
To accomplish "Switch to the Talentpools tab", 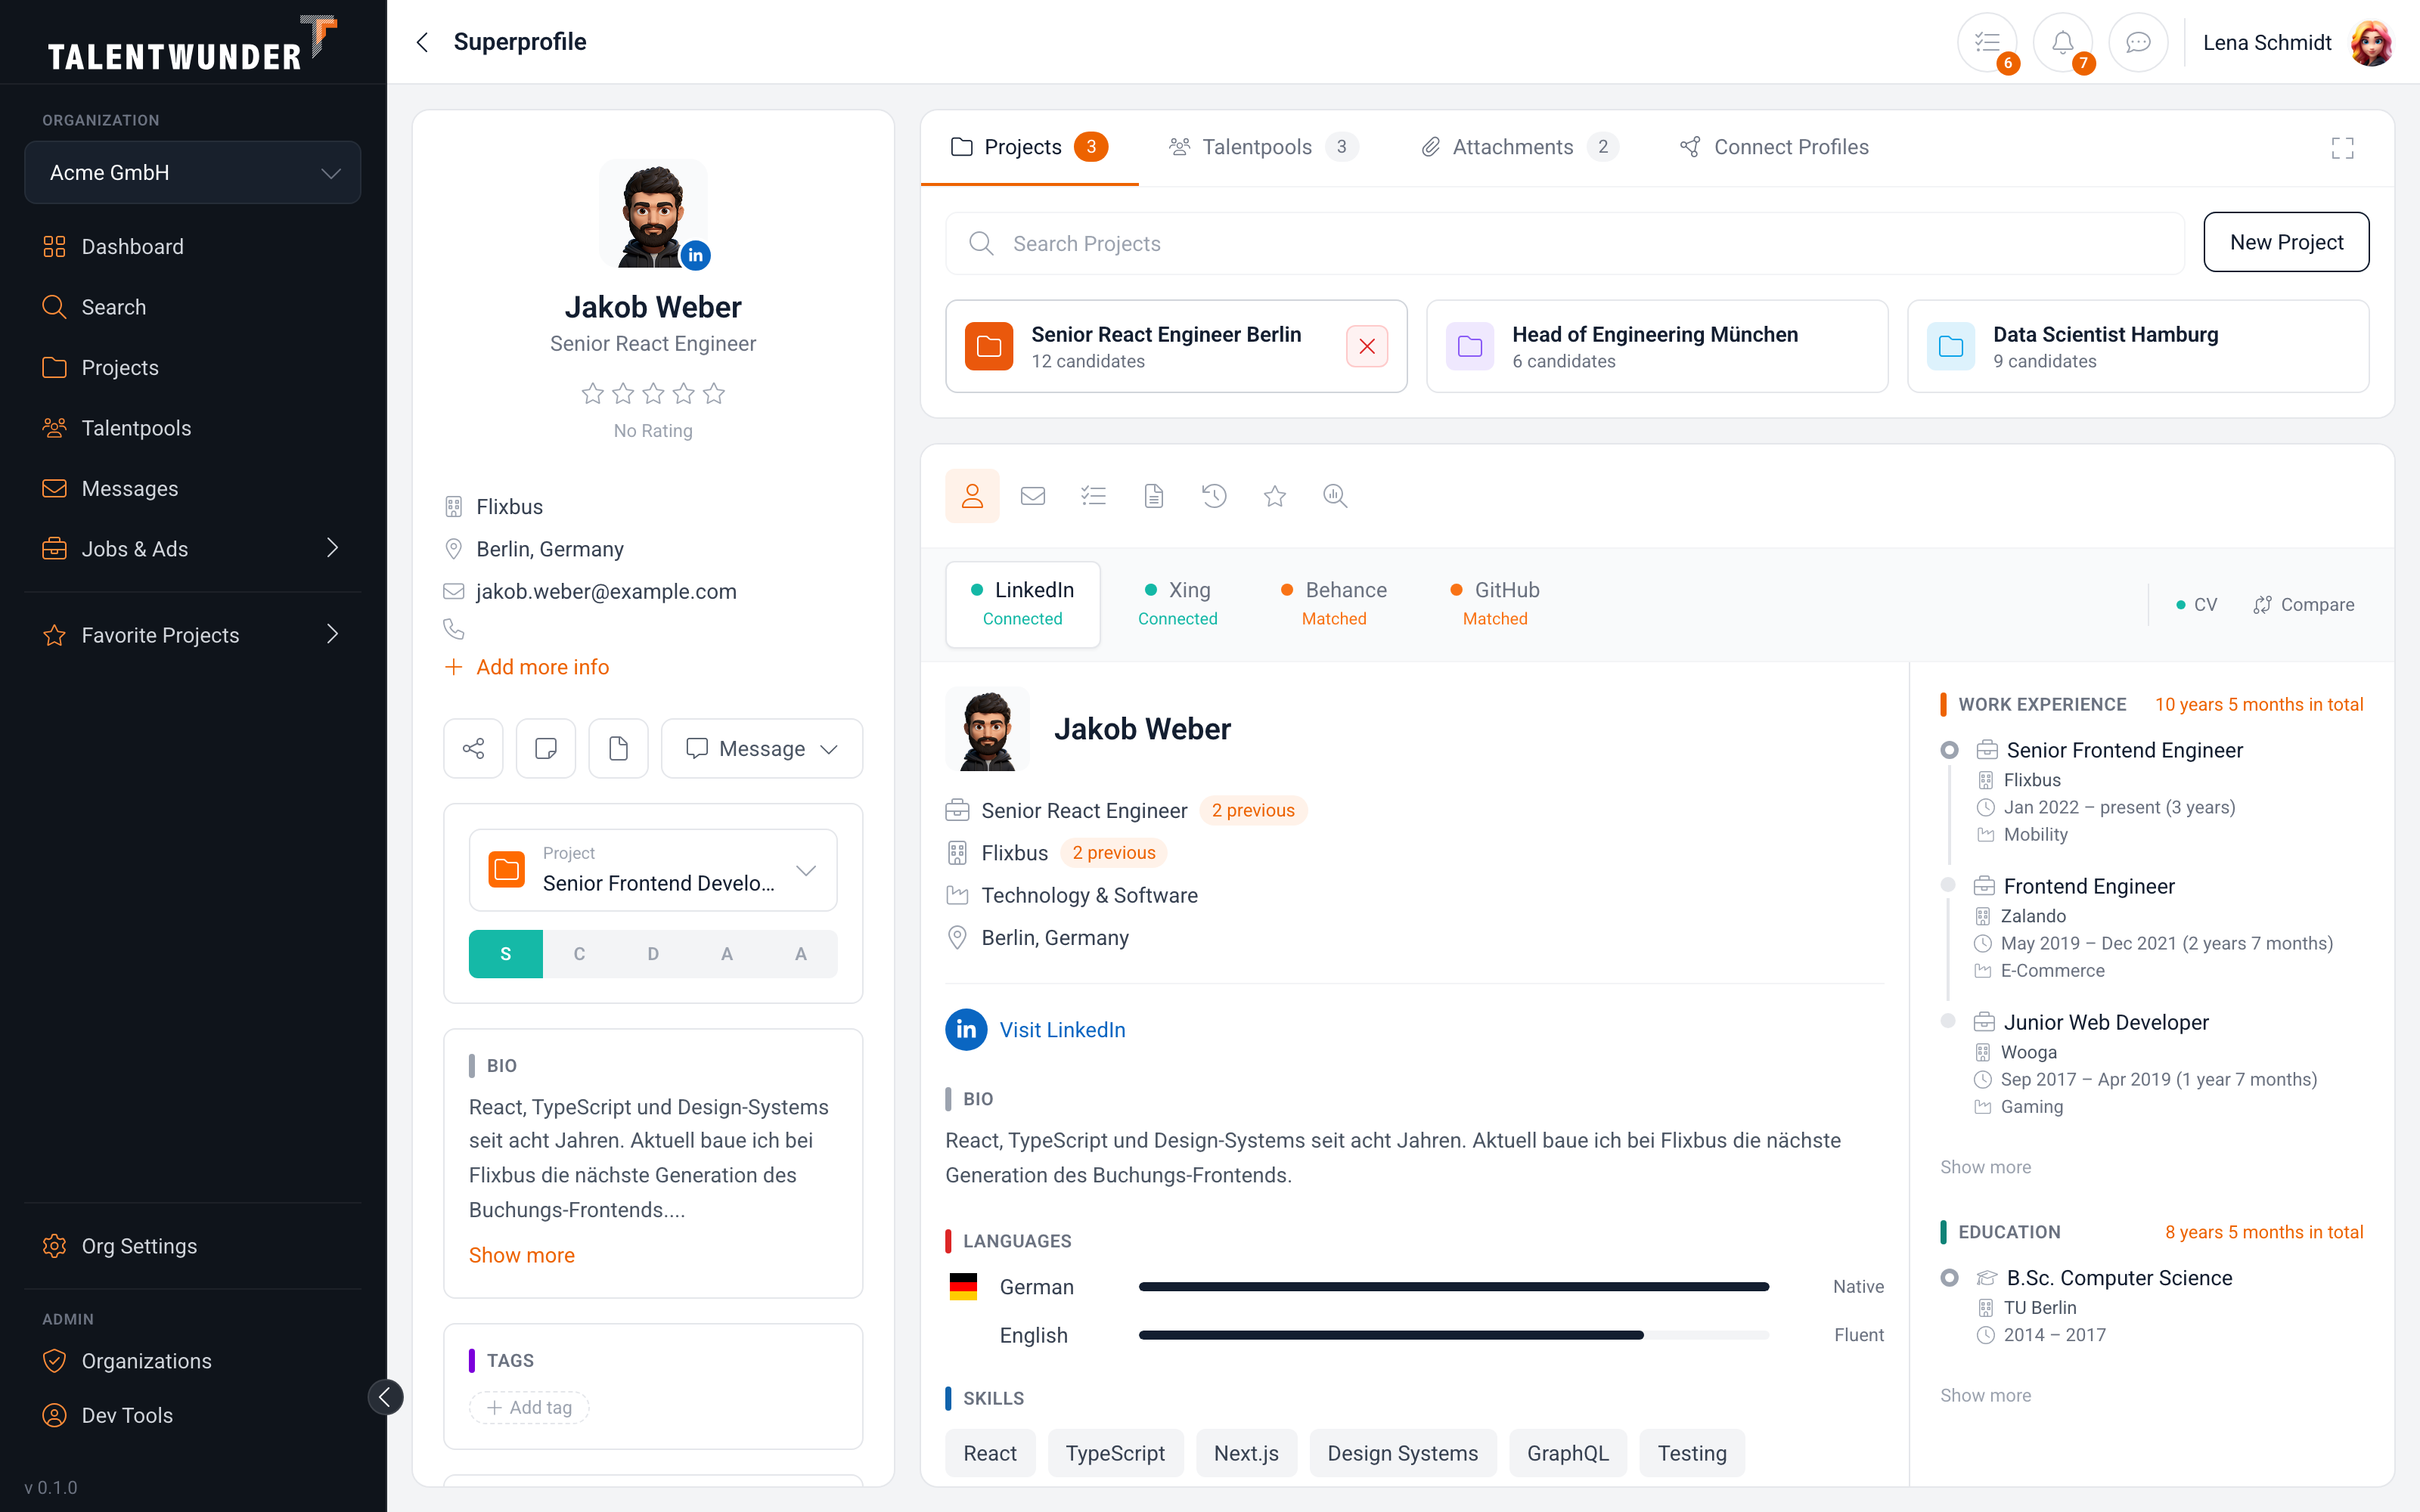I will click(x=1263, y=147).
